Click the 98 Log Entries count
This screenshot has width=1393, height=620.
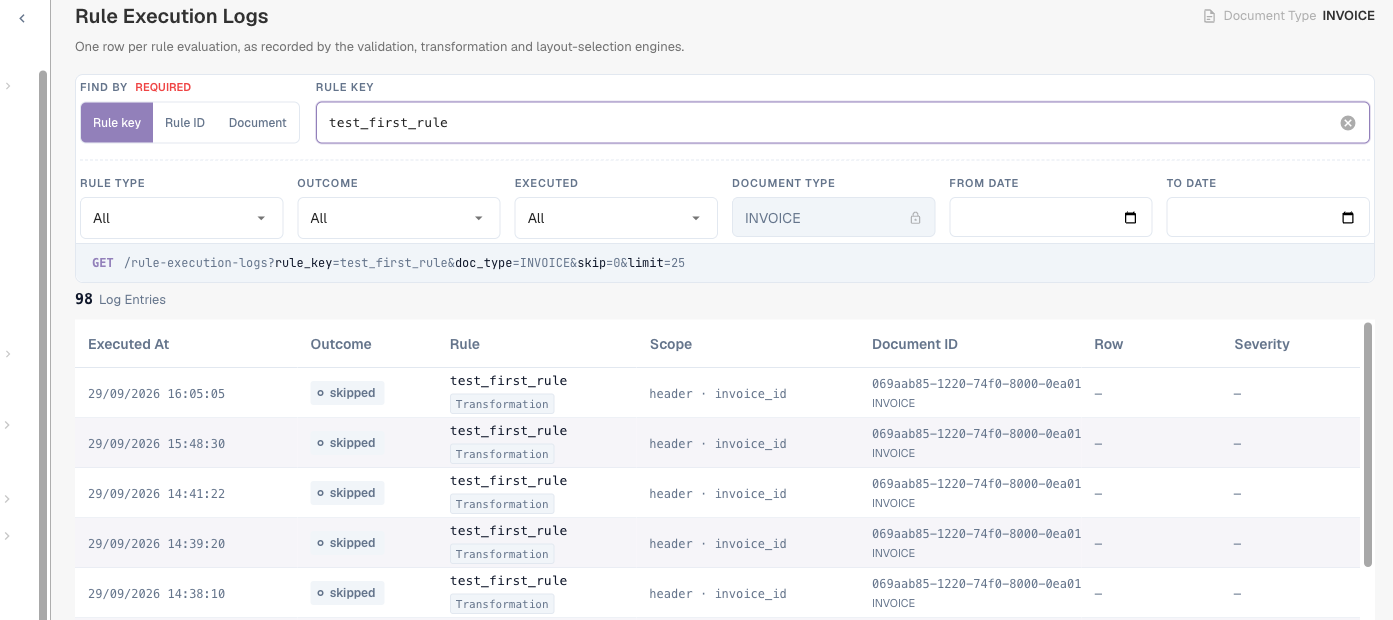coord(120,299)
